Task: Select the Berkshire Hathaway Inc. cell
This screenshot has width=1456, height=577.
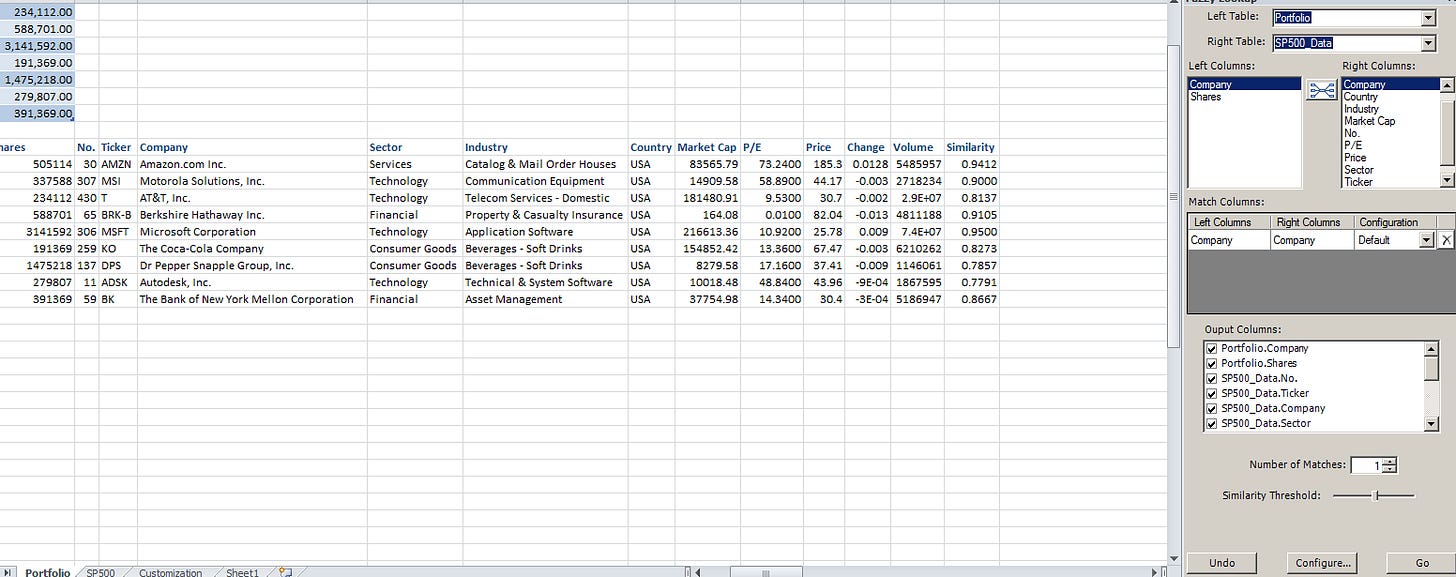Action: click(252, 215)
